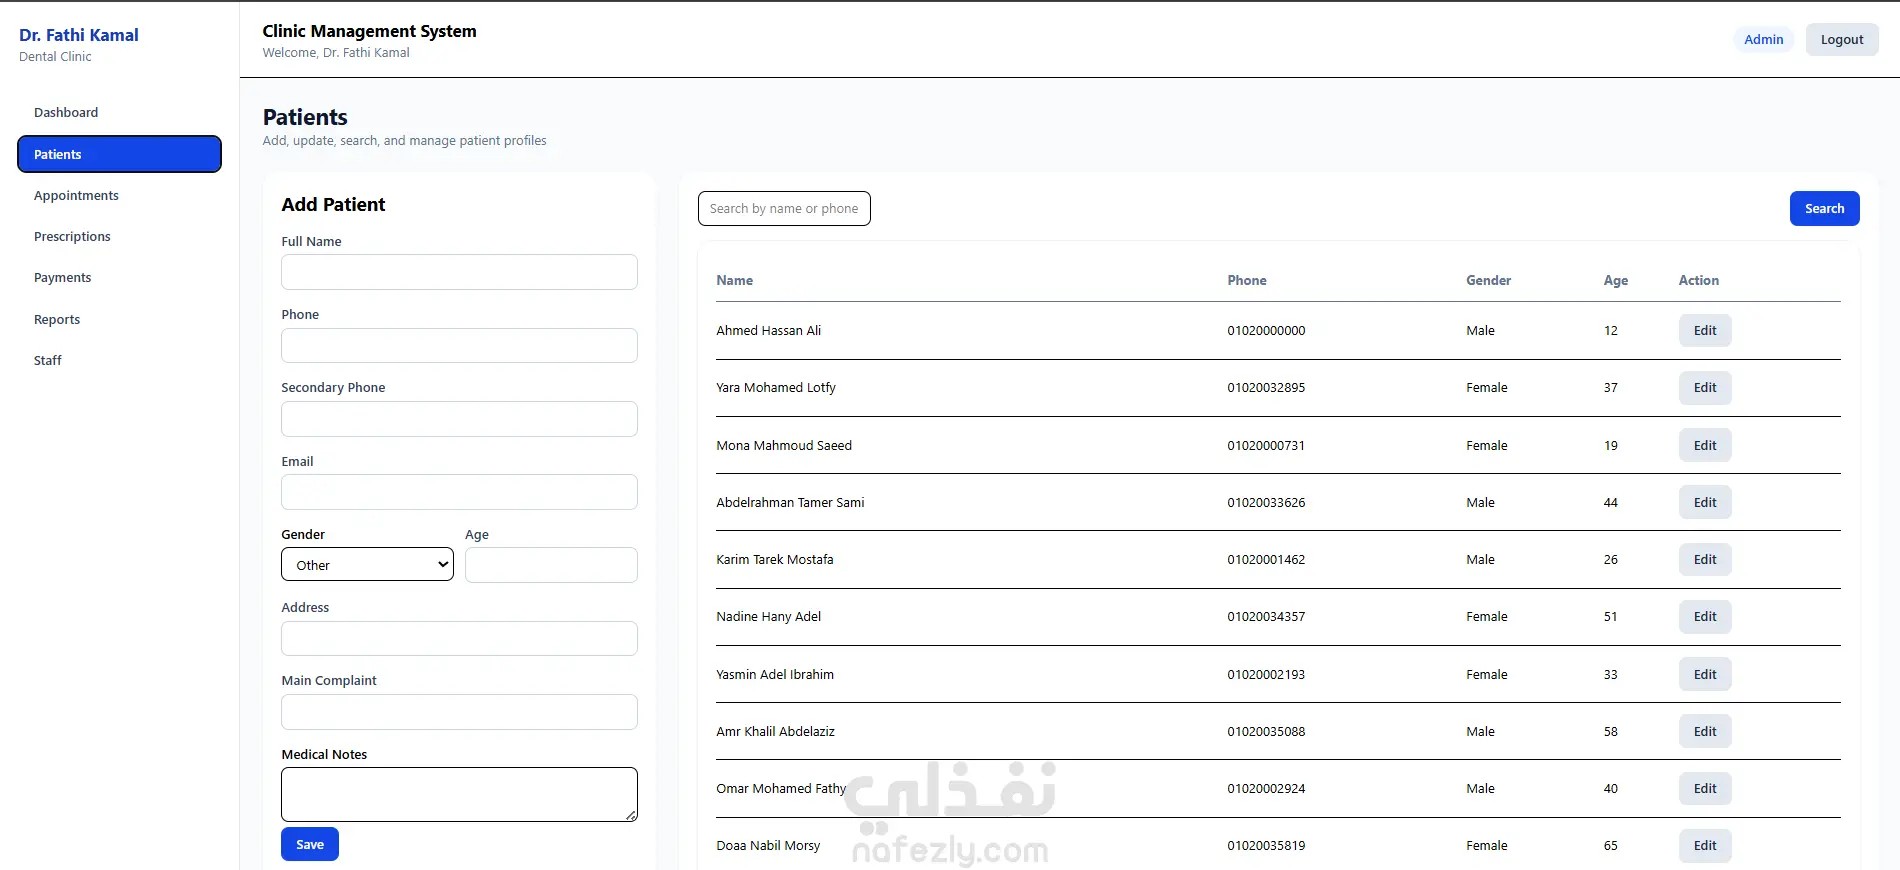
Task: Click phone number 01020000731
Action: pos(1266,446)
